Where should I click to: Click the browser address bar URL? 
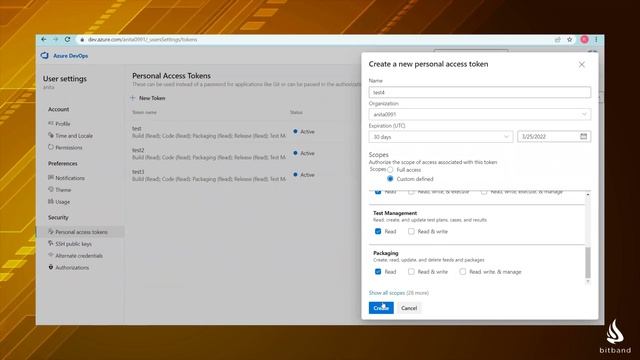(142, 40)
